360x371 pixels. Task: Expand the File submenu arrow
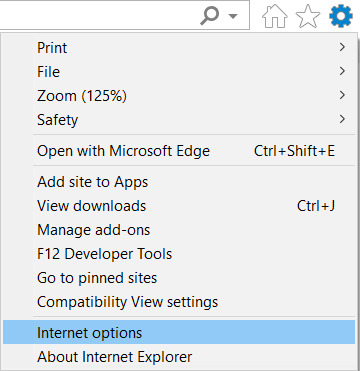point(342,71)
